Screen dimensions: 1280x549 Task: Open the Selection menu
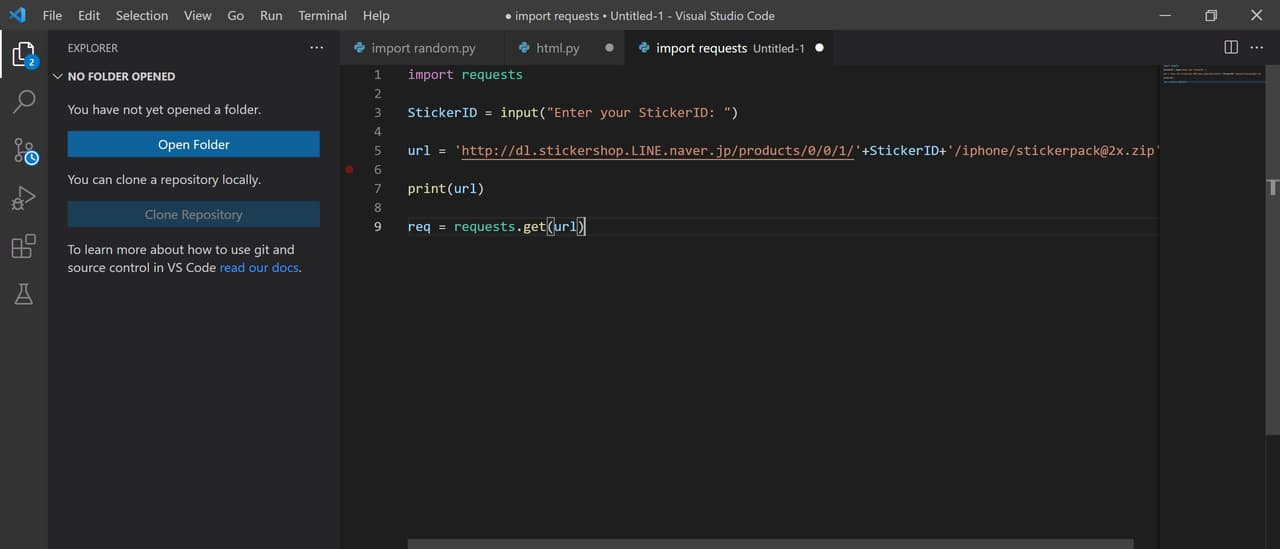tap(142, 15)
